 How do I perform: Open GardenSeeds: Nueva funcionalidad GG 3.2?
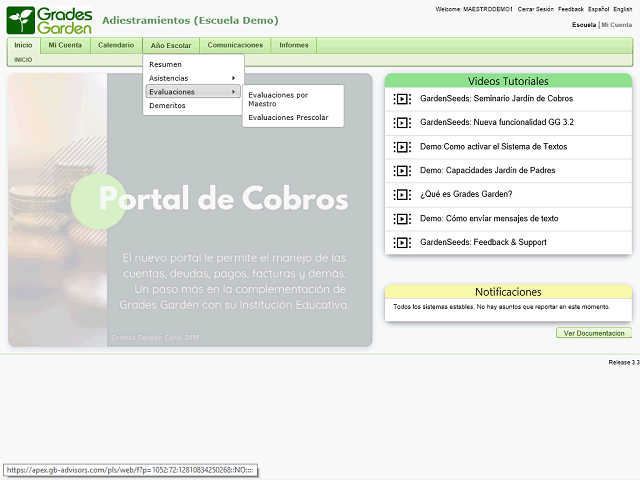click(x=497, y=122)
